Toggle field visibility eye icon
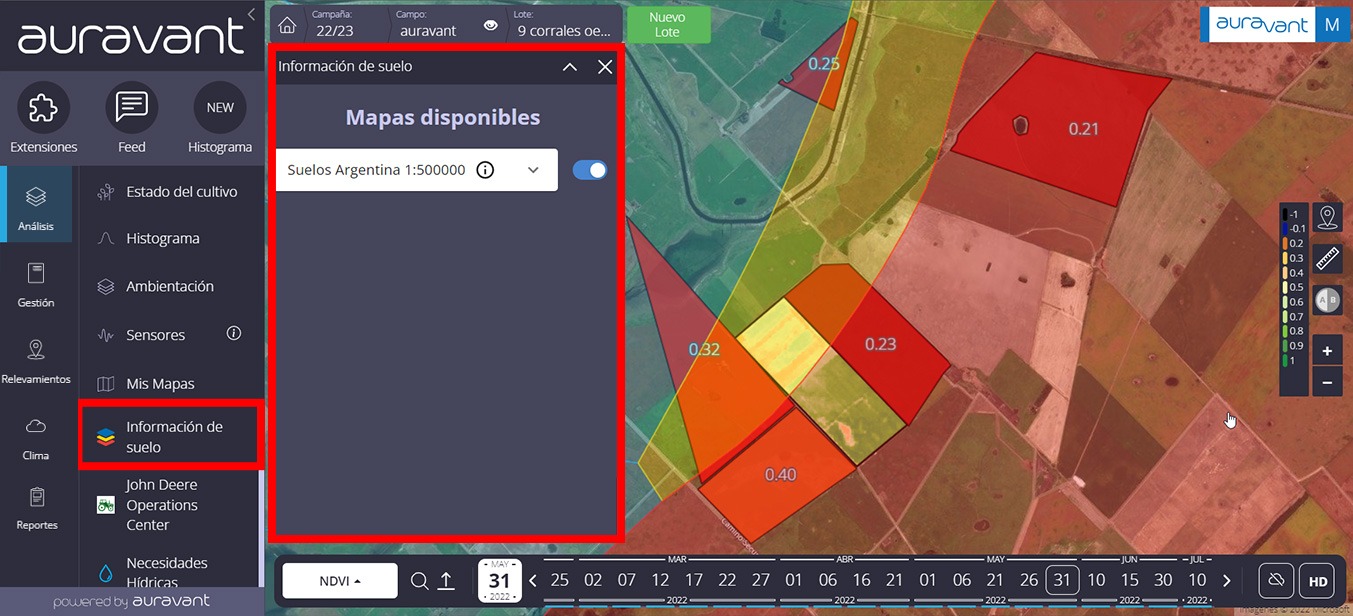The image size is (1353, 616). click(490, 26)
